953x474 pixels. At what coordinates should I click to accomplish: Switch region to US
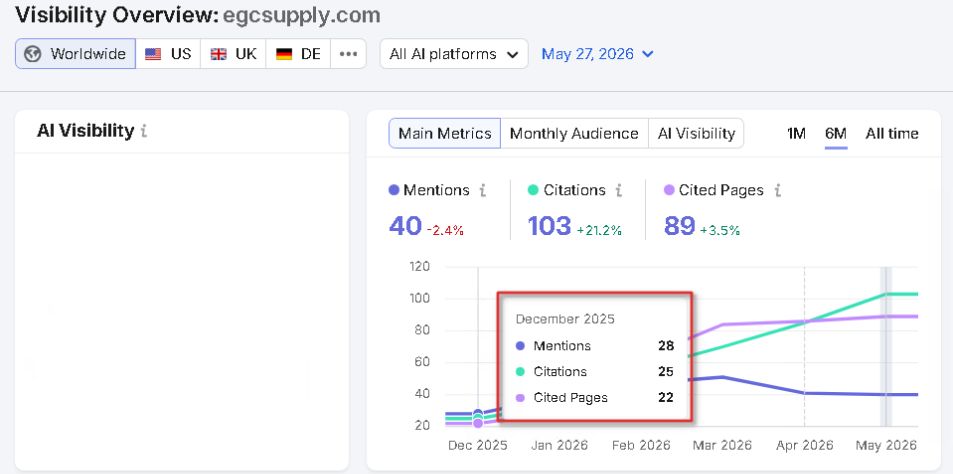click(168, 54)
